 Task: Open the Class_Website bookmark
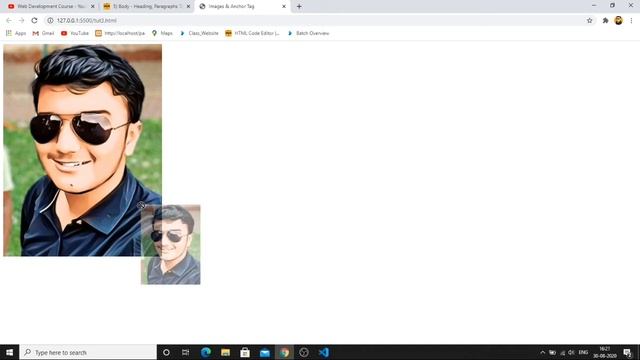pos(199,33)
